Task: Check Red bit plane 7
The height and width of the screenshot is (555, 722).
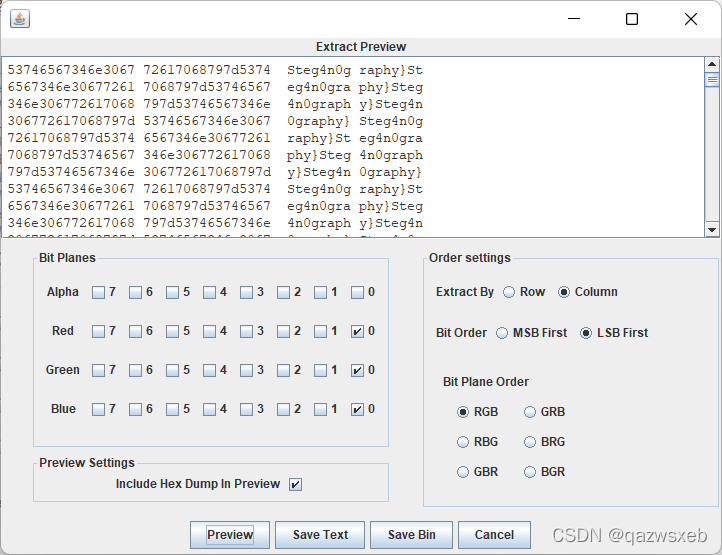Action: [x=99, y=332]
